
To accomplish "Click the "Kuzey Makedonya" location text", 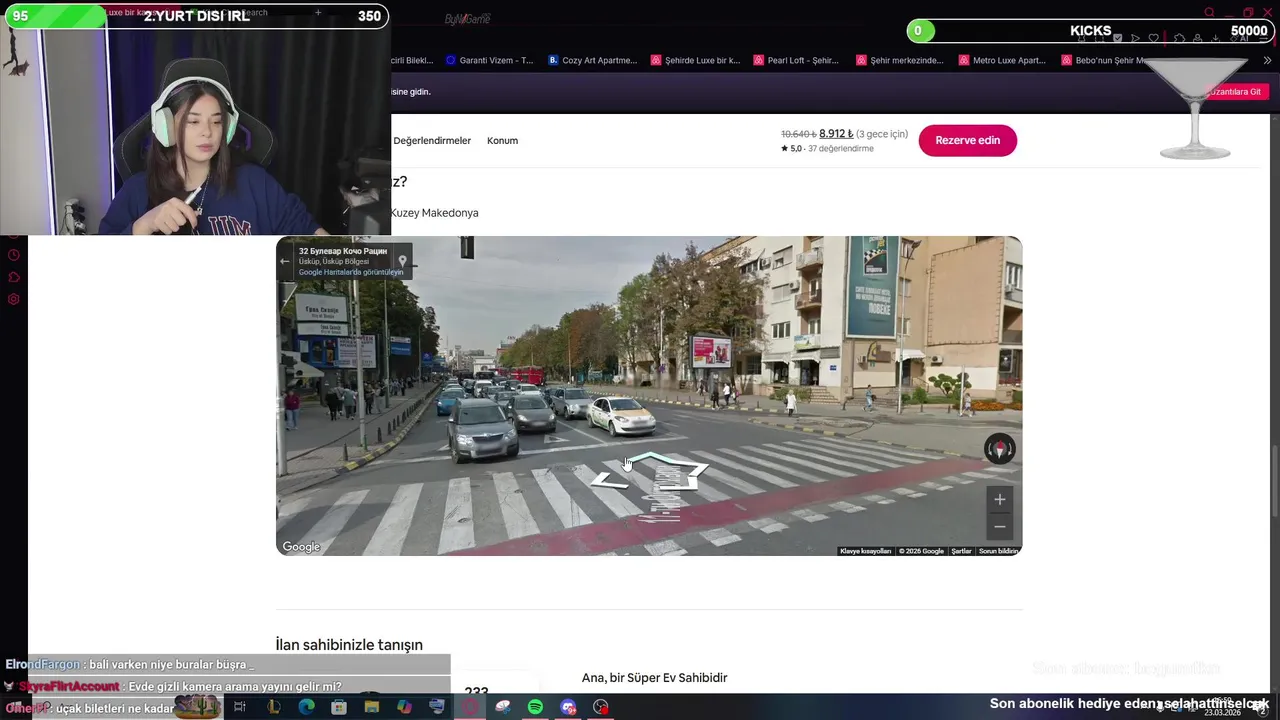I will pos(434,213).
